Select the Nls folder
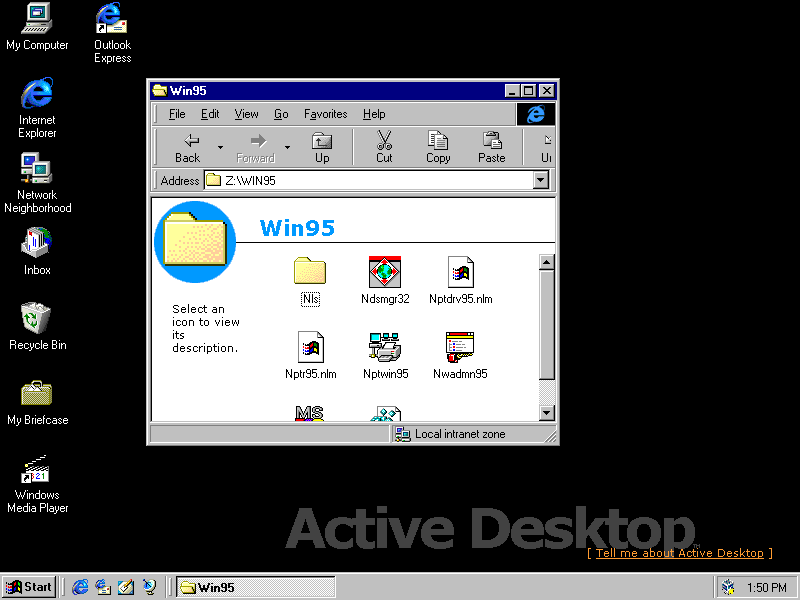The image size is (800, 600). click(x=310, y=281)
